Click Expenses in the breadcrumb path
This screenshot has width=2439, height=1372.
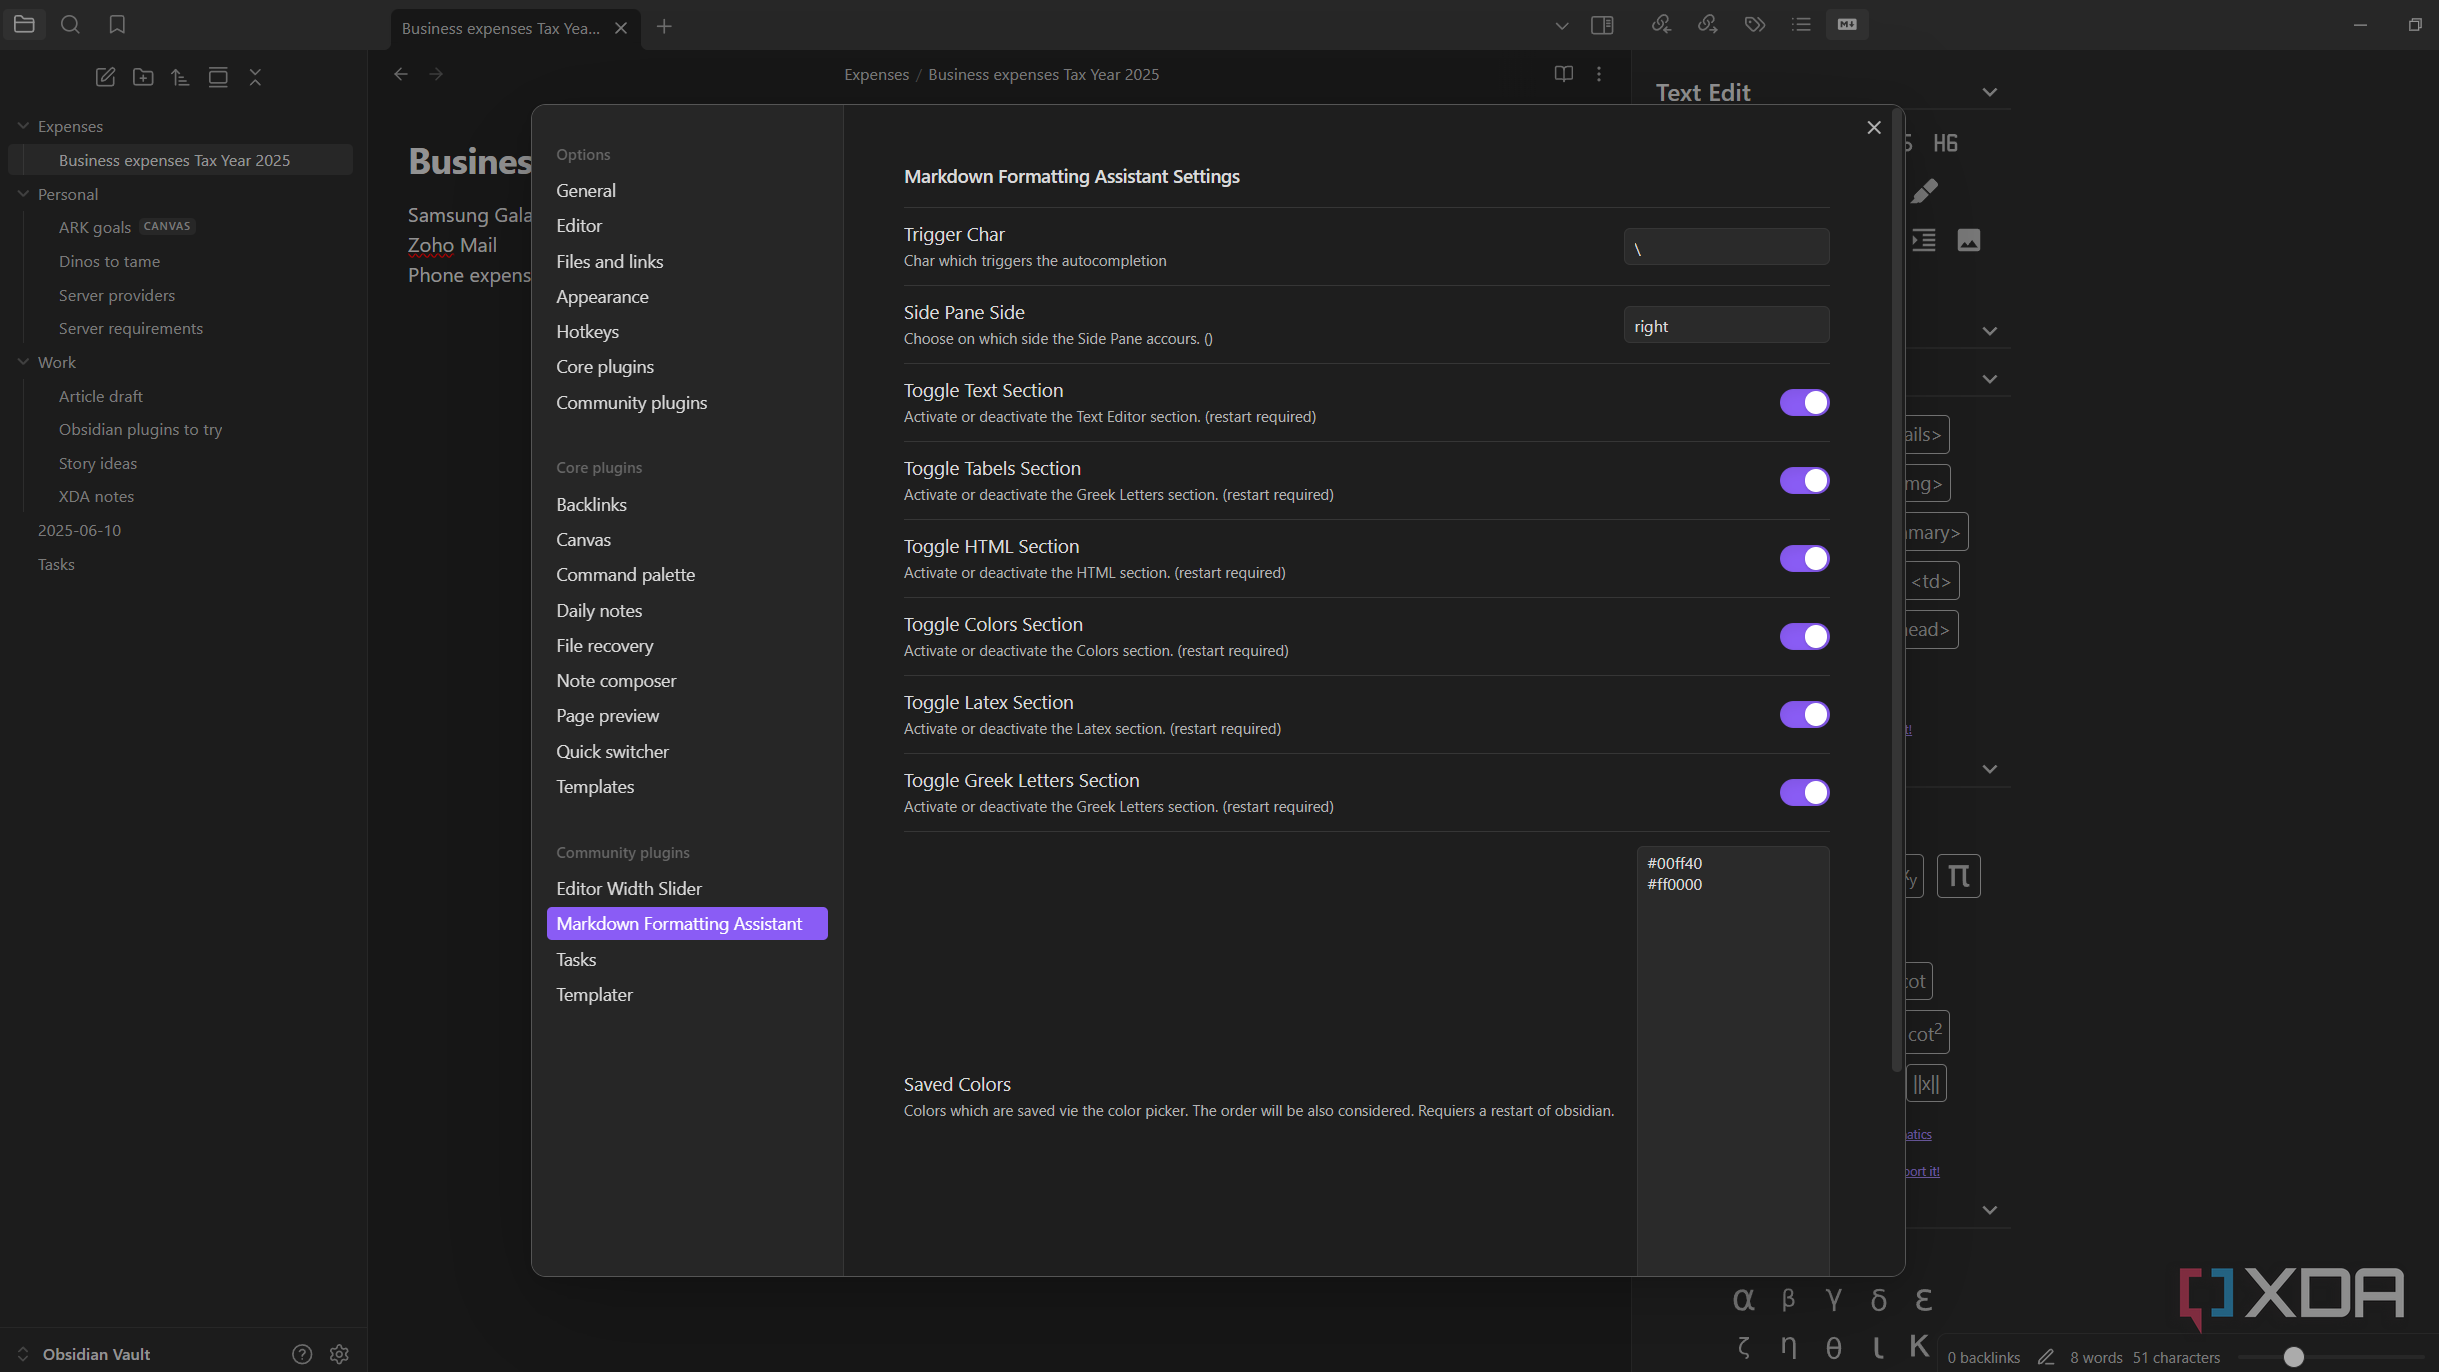point(876,74)
